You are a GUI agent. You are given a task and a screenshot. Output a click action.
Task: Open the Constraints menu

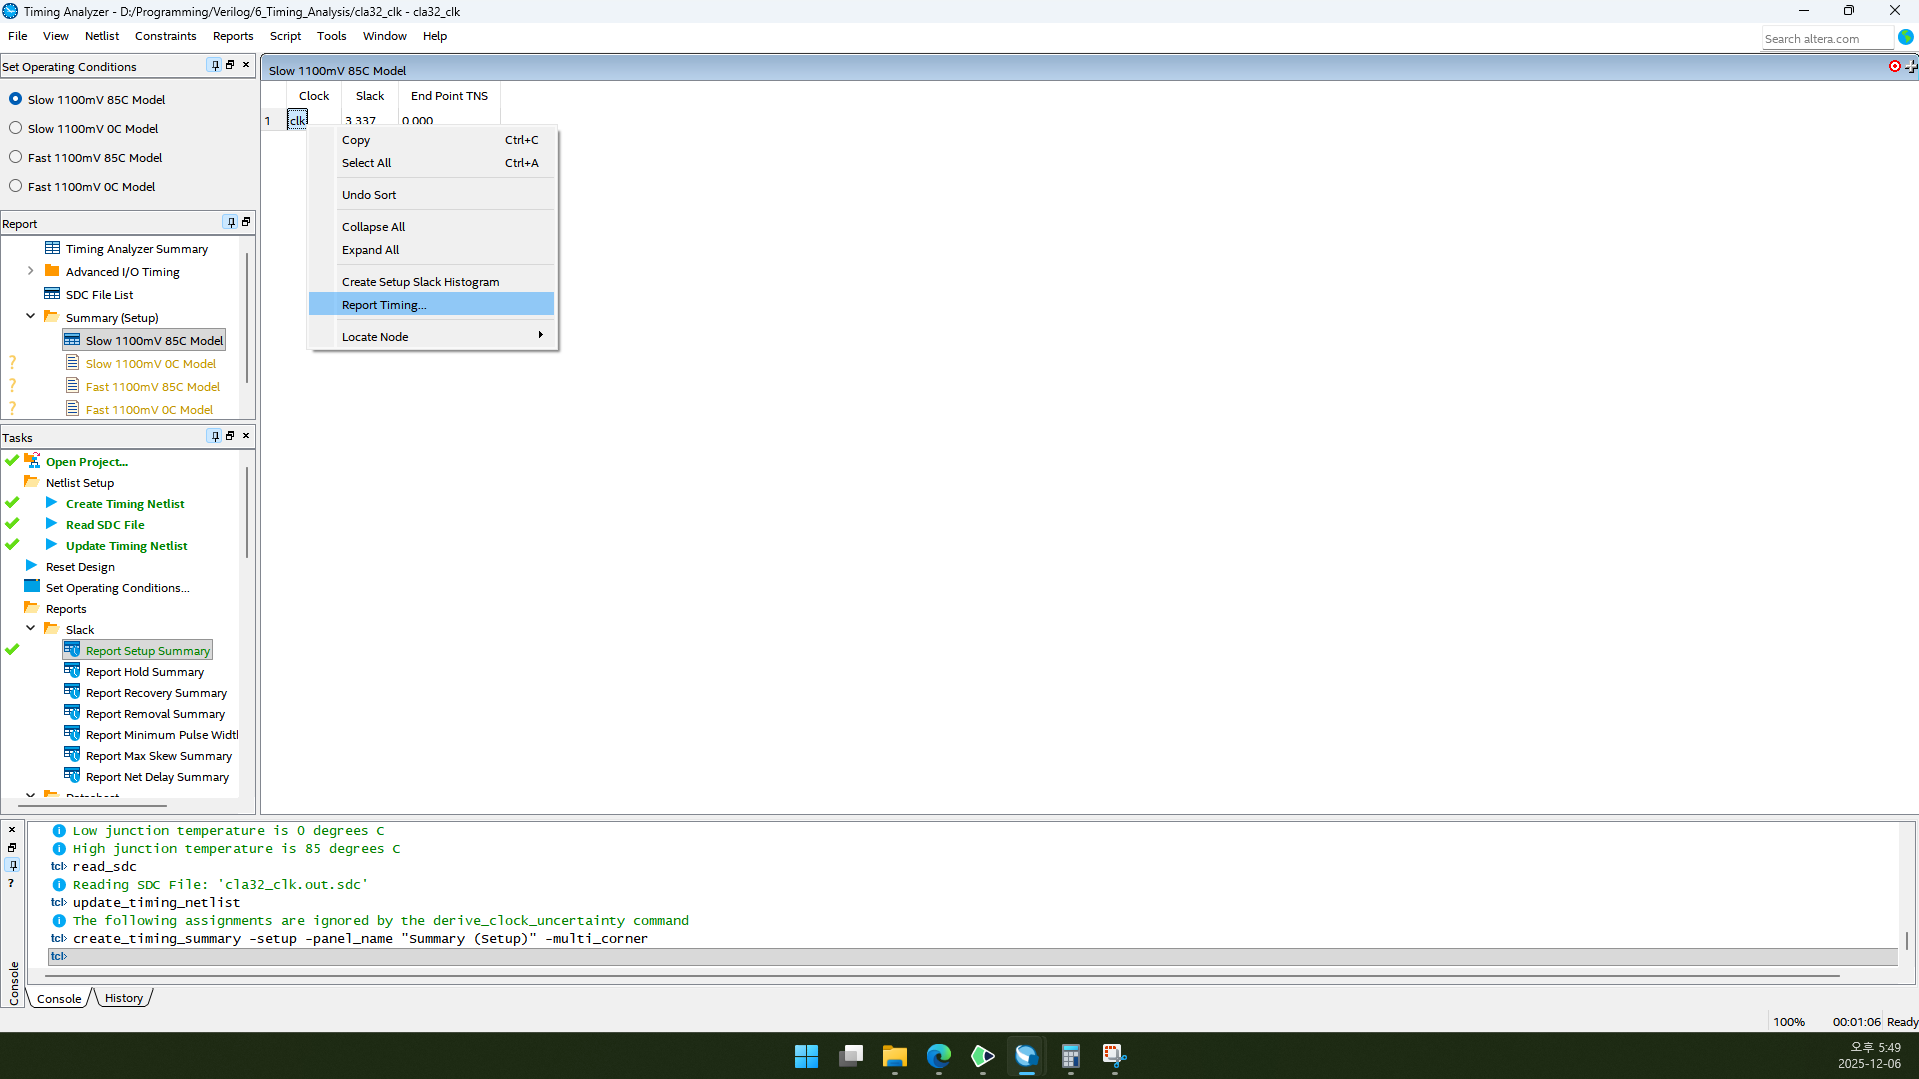(165, 36)
